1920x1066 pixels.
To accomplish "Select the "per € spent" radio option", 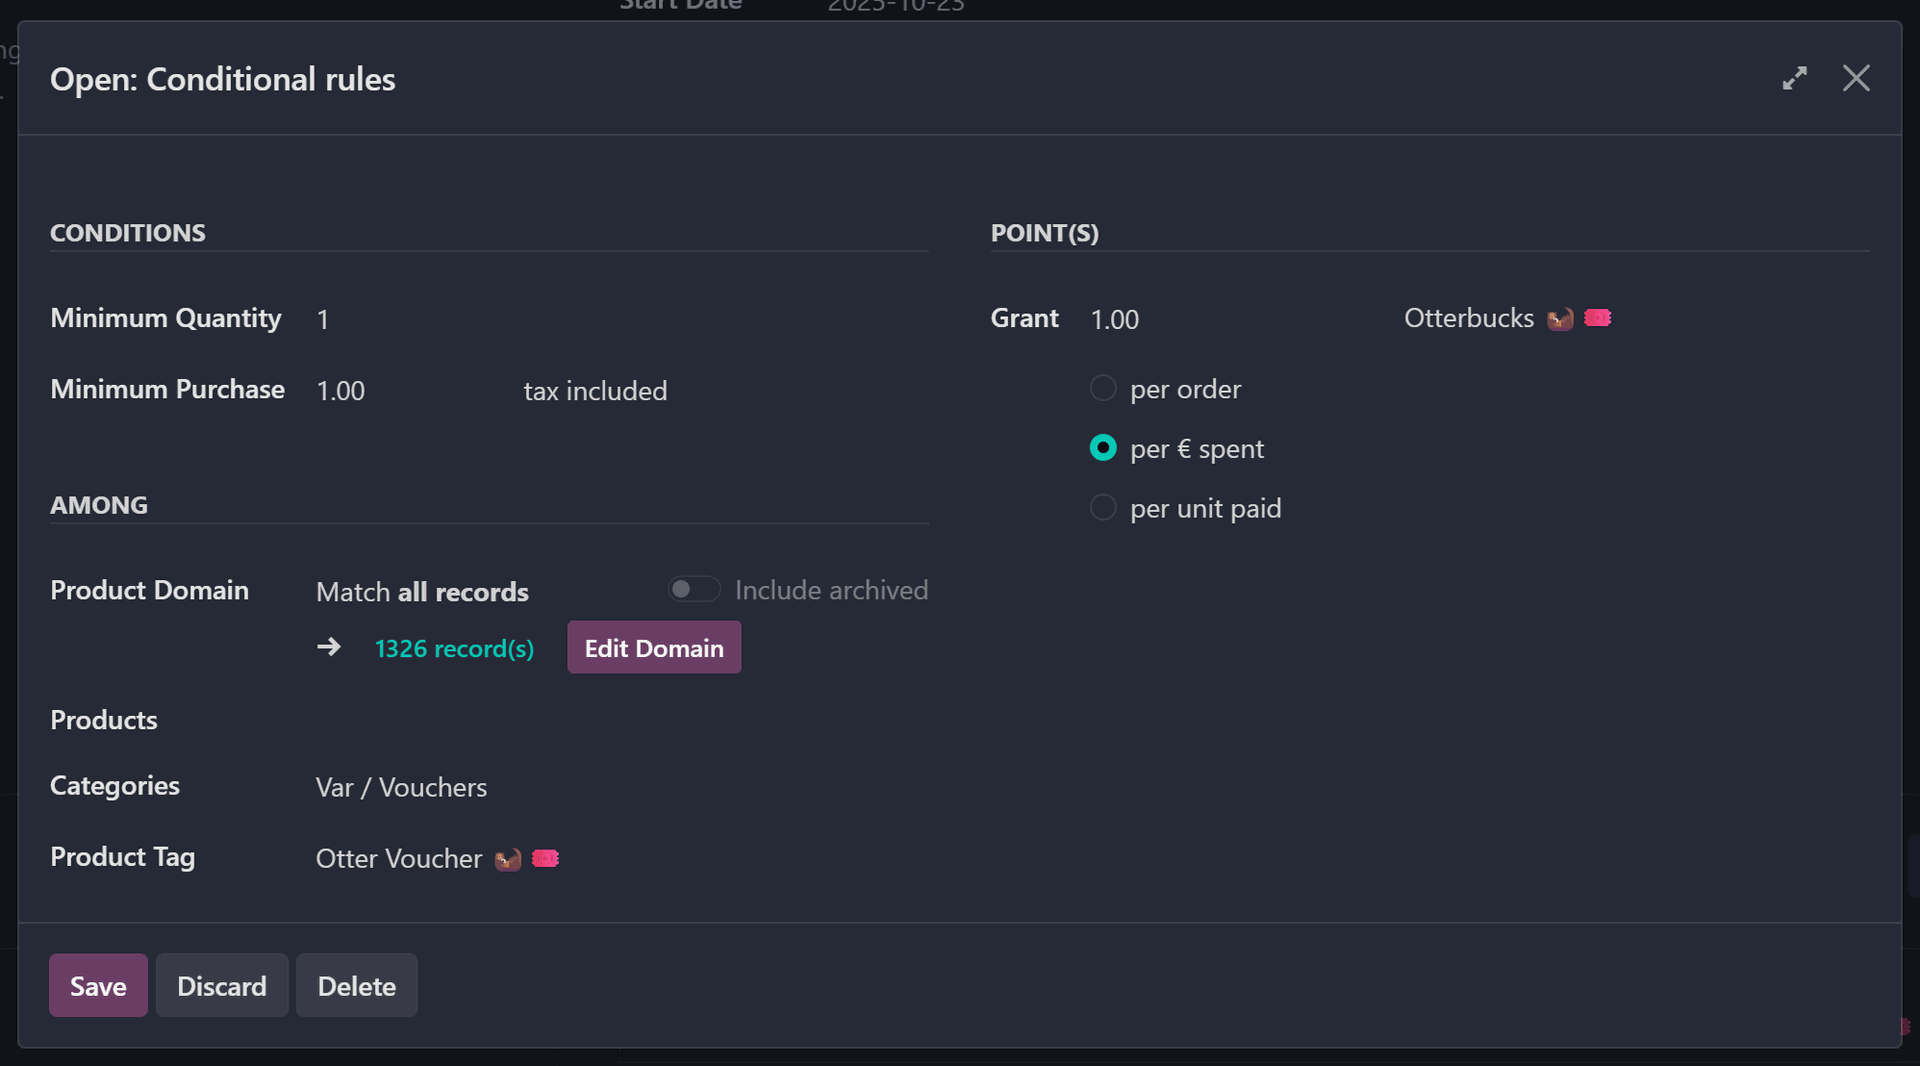I will 1103,448.
